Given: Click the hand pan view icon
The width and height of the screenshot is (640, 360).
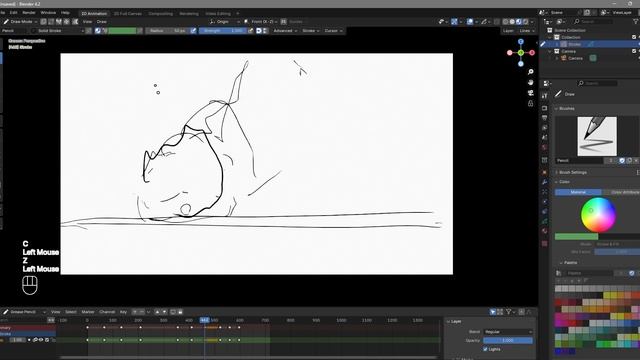Looking at the screenshot, I should [531, 82].
